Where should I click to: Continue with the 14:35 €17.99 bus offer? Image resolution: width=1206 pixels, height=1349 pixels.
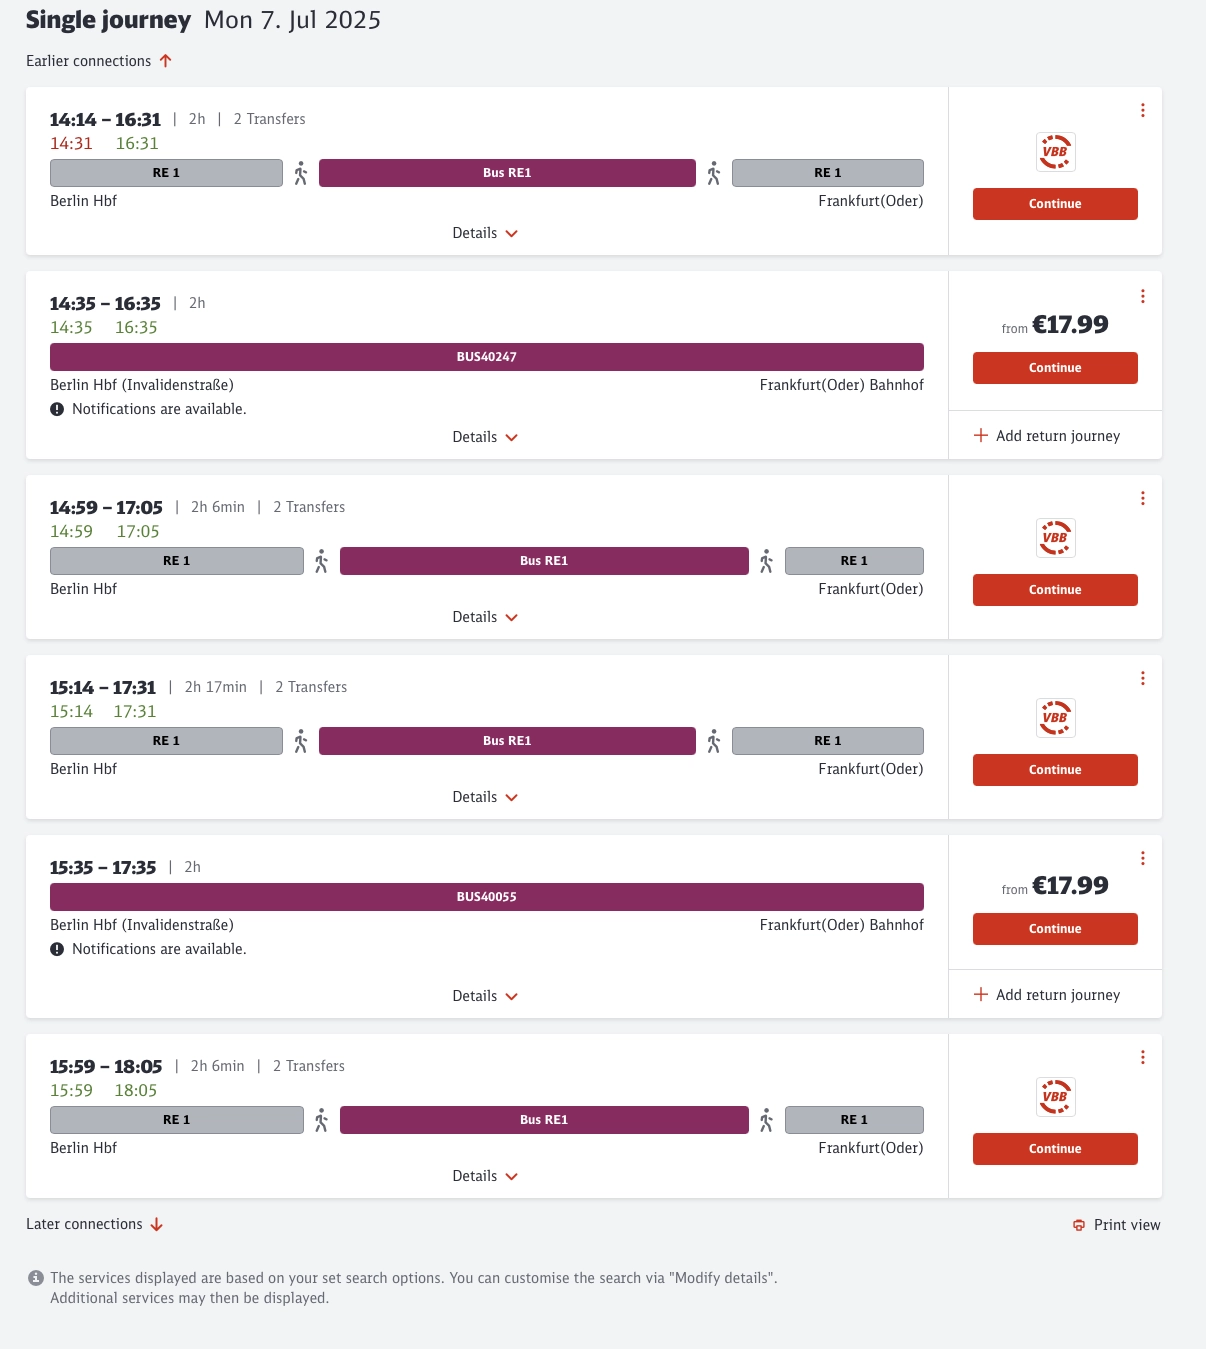[1055, 368]
